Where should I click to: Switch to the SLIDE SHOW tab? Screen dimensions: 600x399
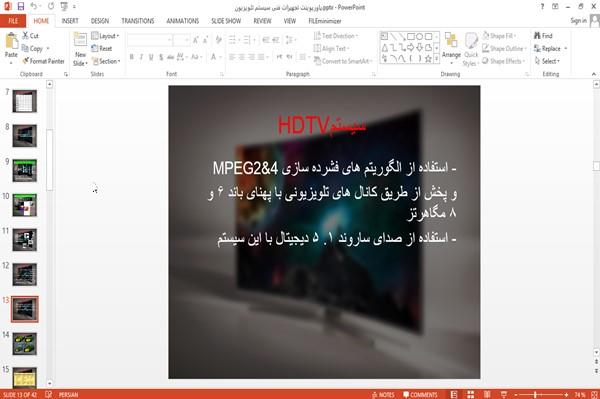click(226, 21)
